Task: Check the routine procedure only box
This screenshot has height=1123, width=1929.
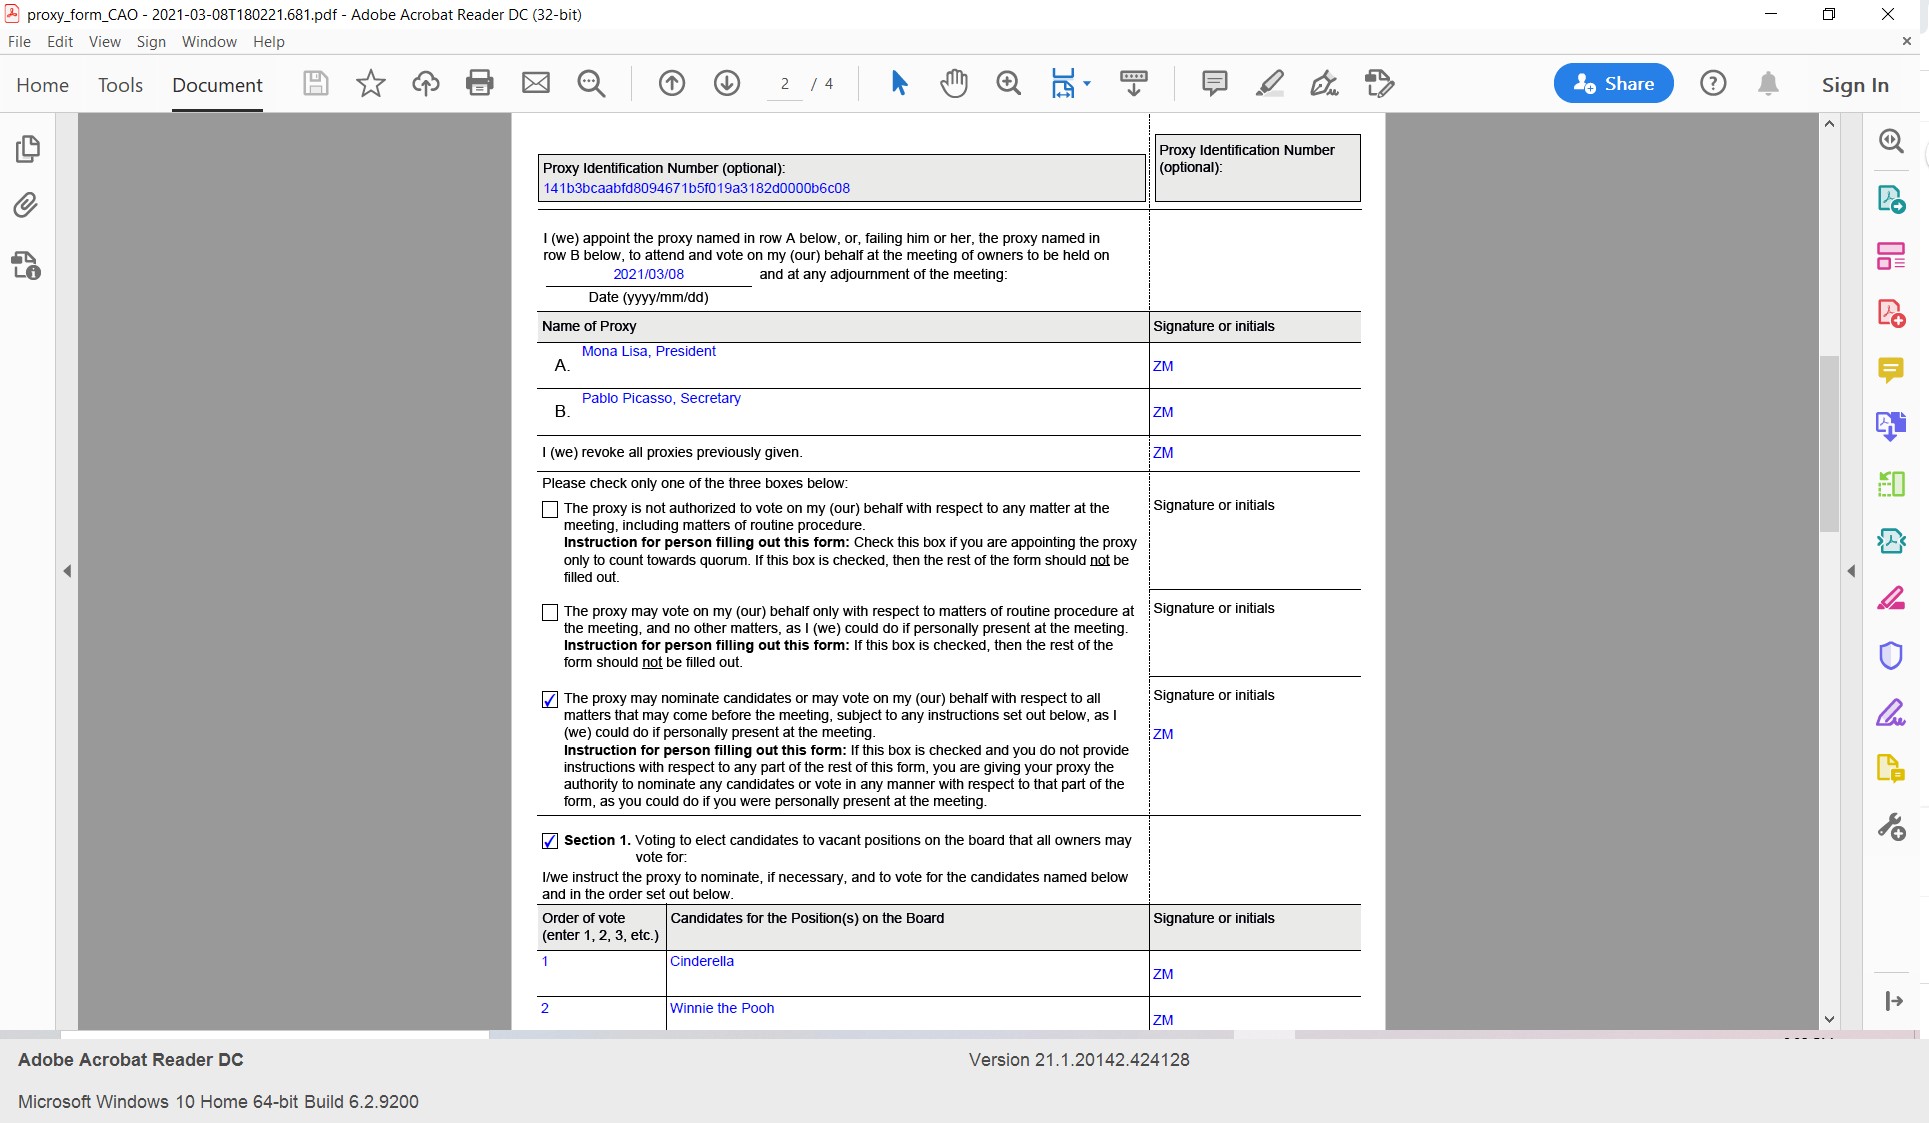Action: 550,612
